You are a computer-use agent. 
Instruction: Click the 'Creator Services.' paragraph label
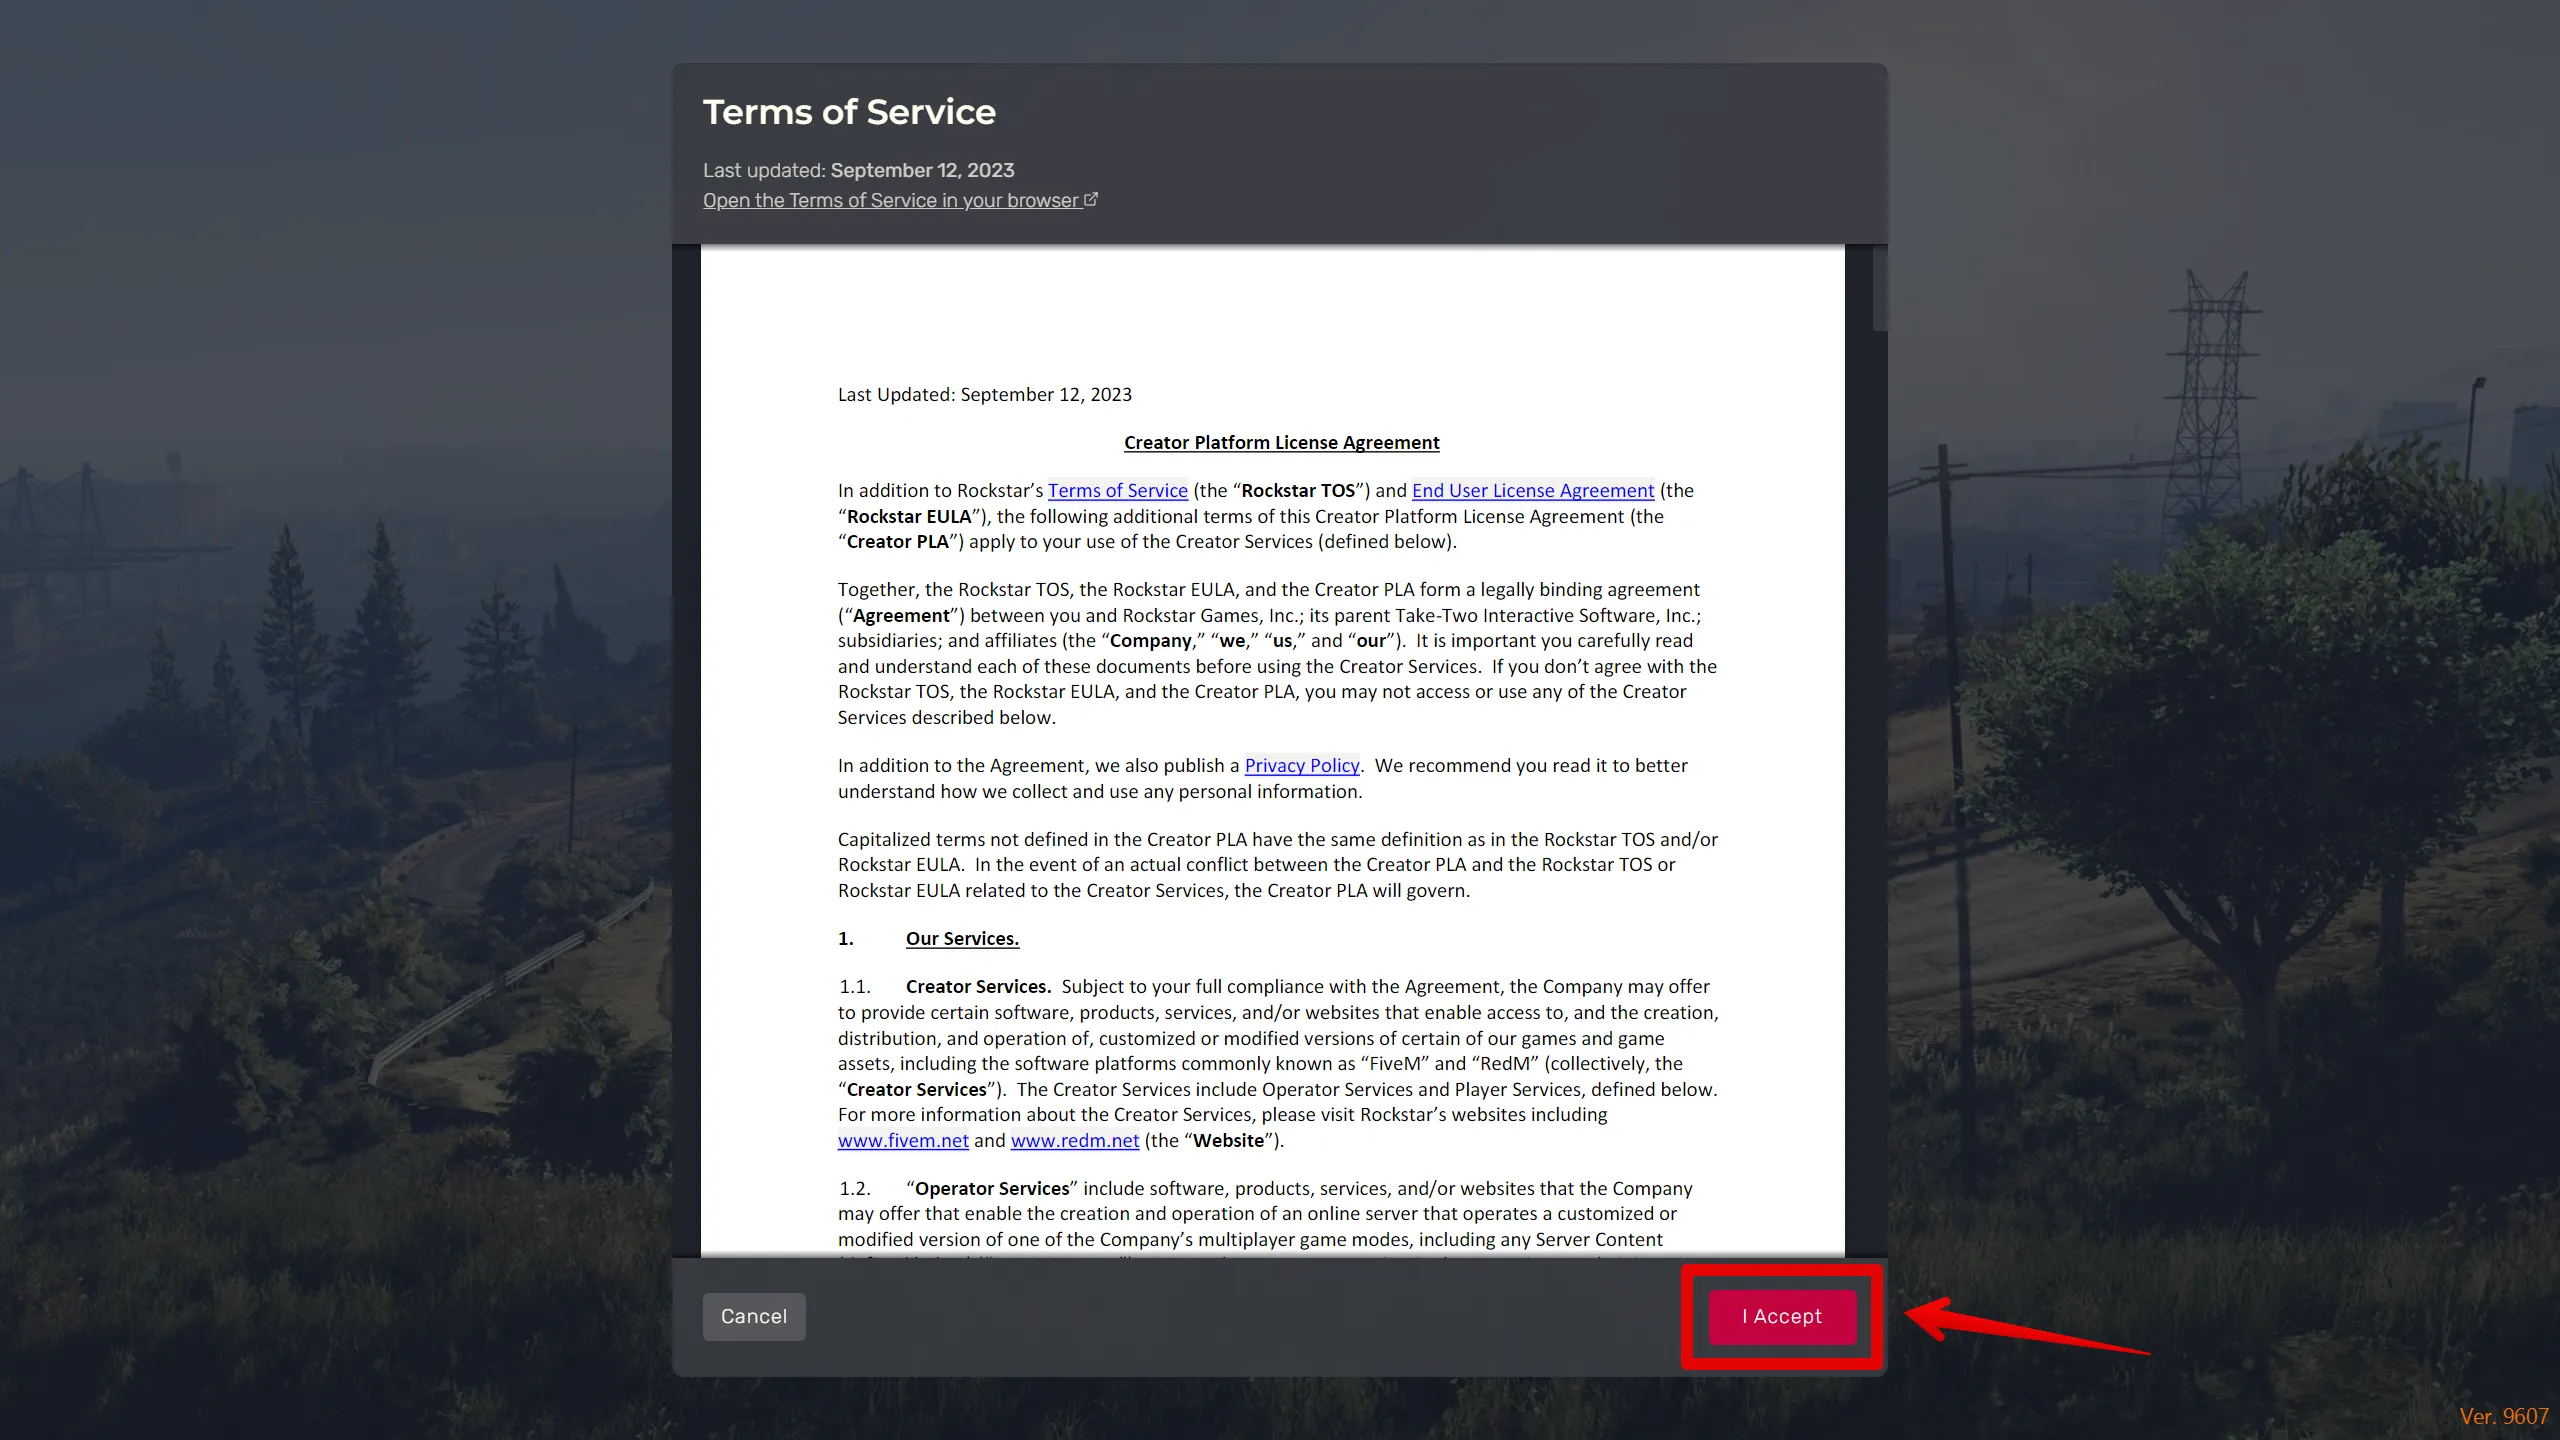(978, 987)
